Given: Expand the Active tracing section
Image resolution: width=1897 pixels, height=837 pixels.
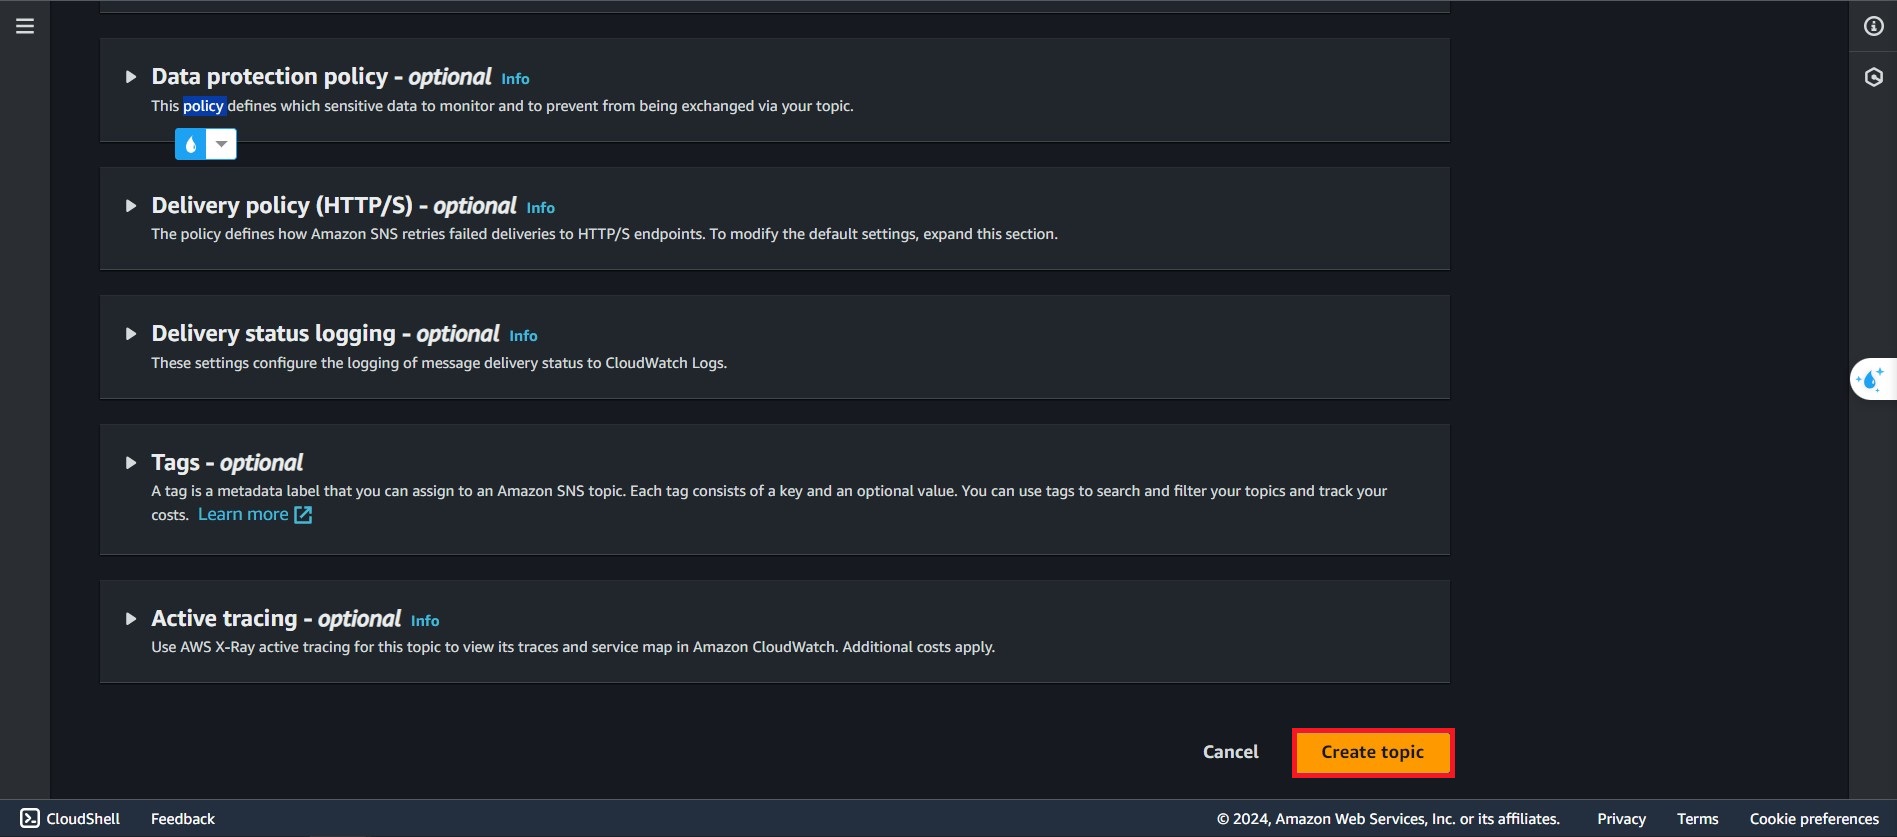Looking at the screenshot, I should tap(130, 619).
